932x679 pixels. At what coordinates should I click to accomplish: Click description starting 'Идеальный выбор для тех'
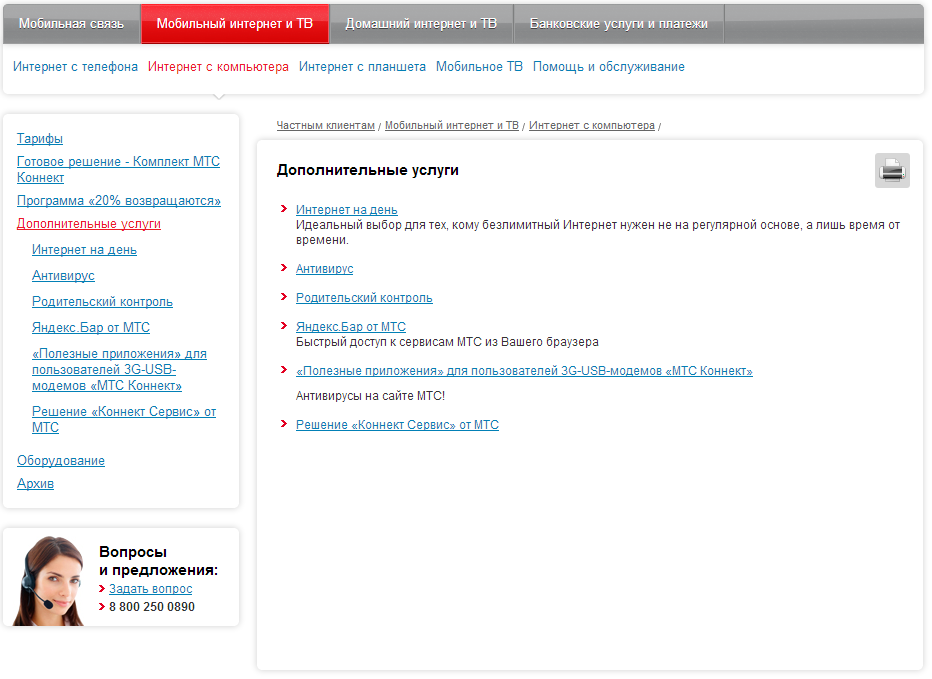click(x=598, y=232)
